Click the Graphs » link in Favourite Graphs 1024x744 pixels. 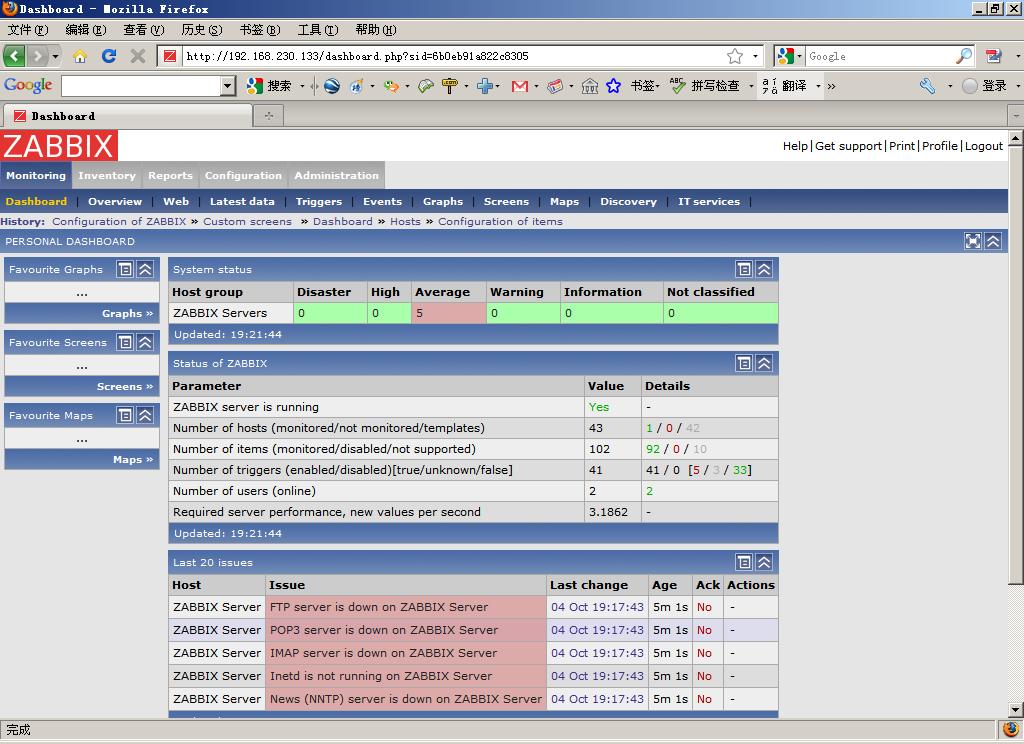(x=127, y=314)
